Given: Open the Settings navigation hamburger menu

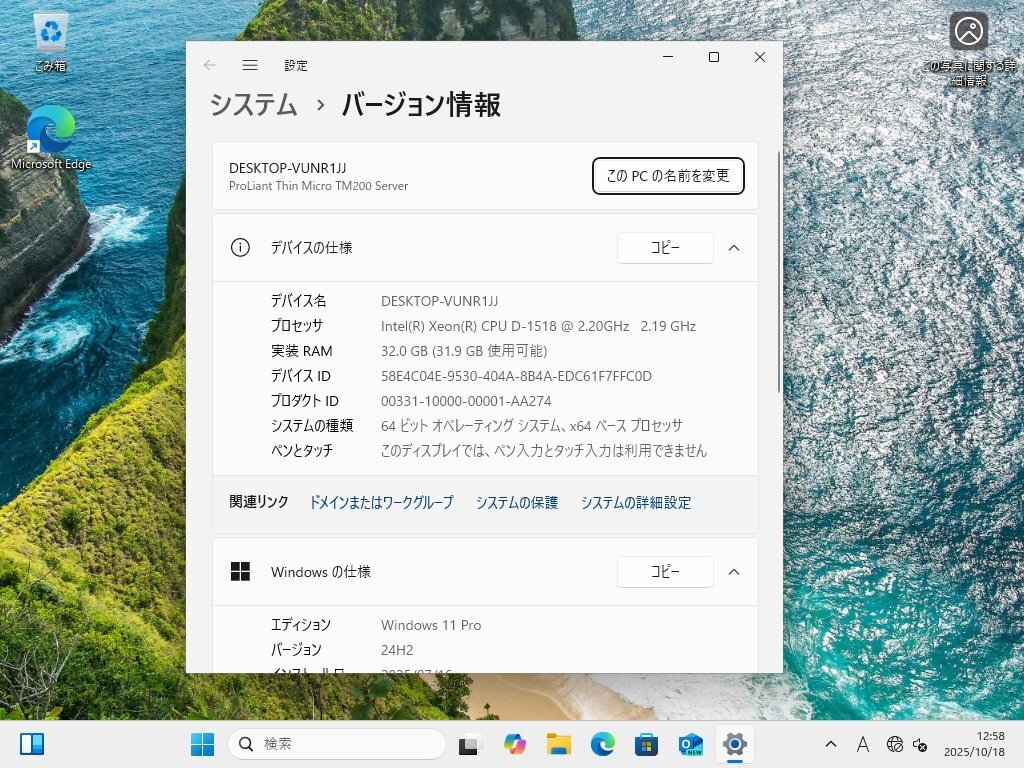Looking at the screenshot, I should coord(250,65).
